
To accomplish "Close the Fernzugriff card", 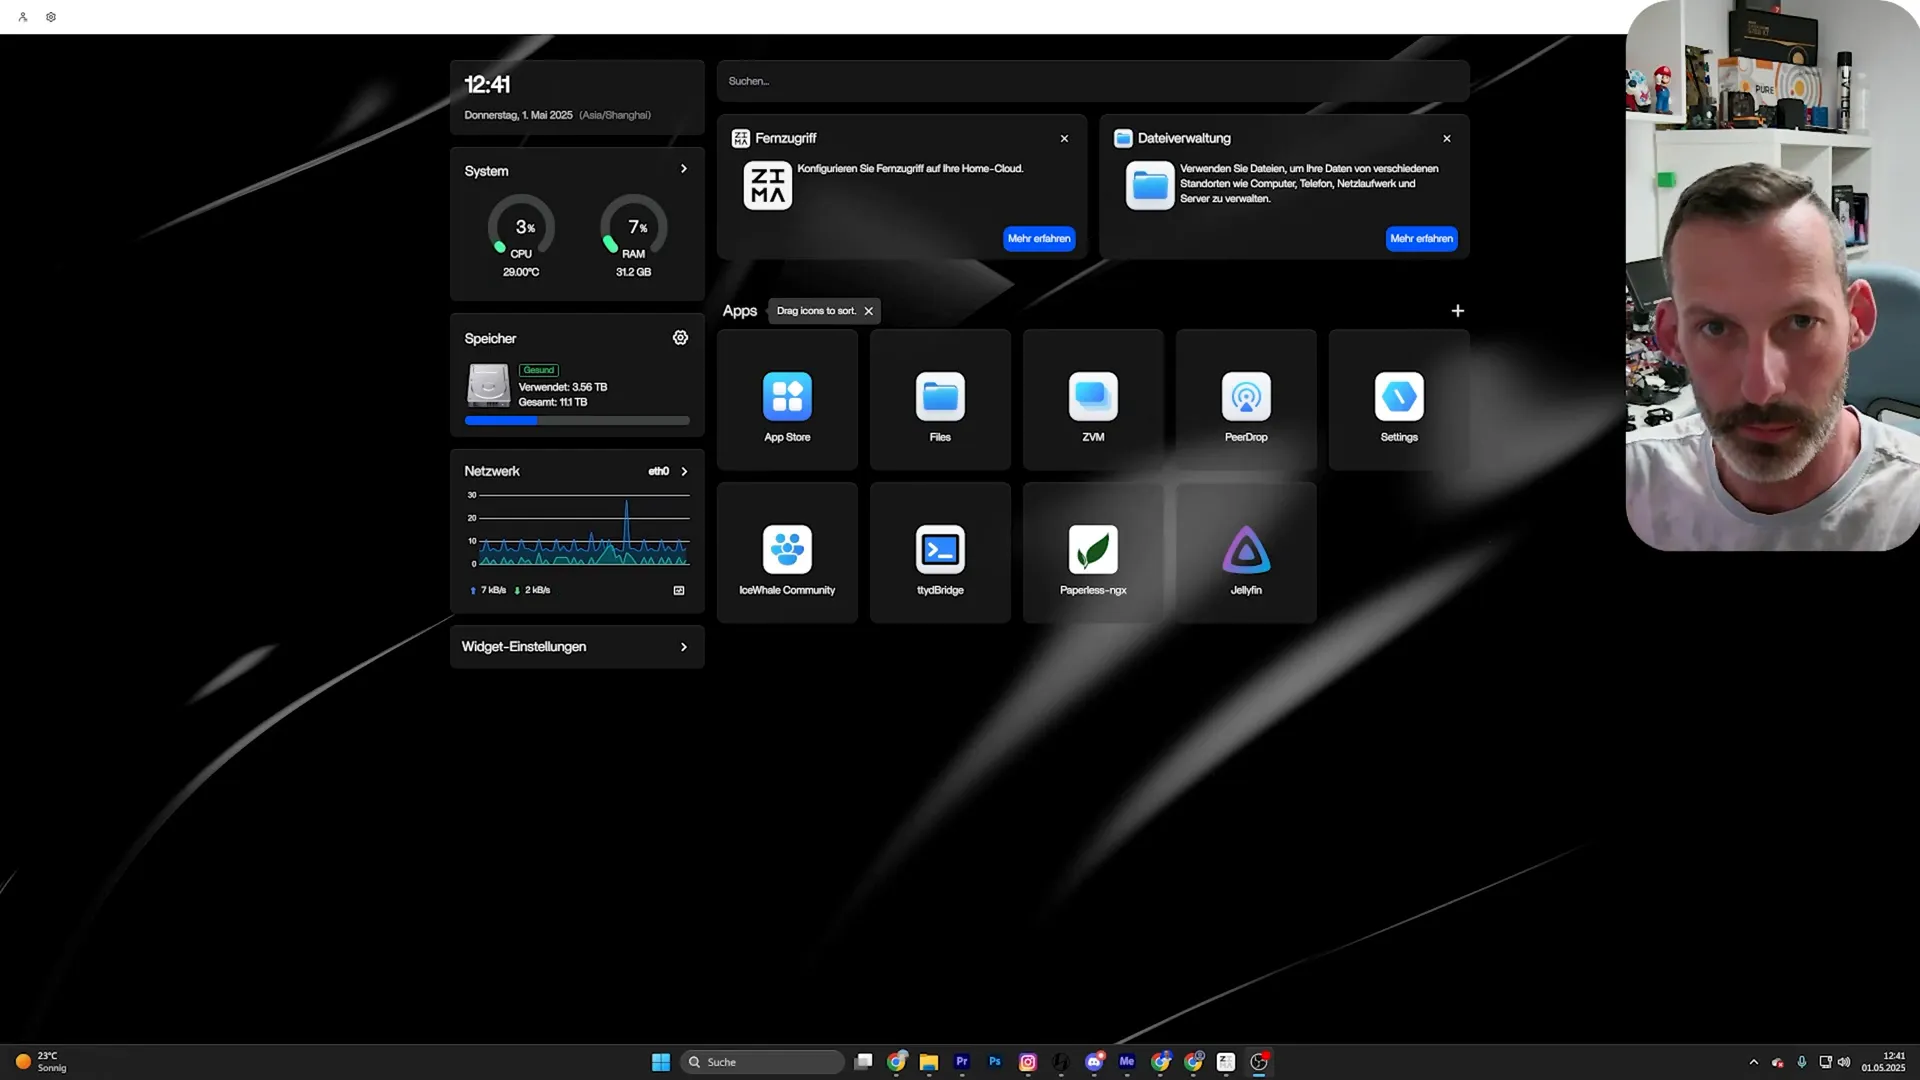I will tap(1064, 139).
